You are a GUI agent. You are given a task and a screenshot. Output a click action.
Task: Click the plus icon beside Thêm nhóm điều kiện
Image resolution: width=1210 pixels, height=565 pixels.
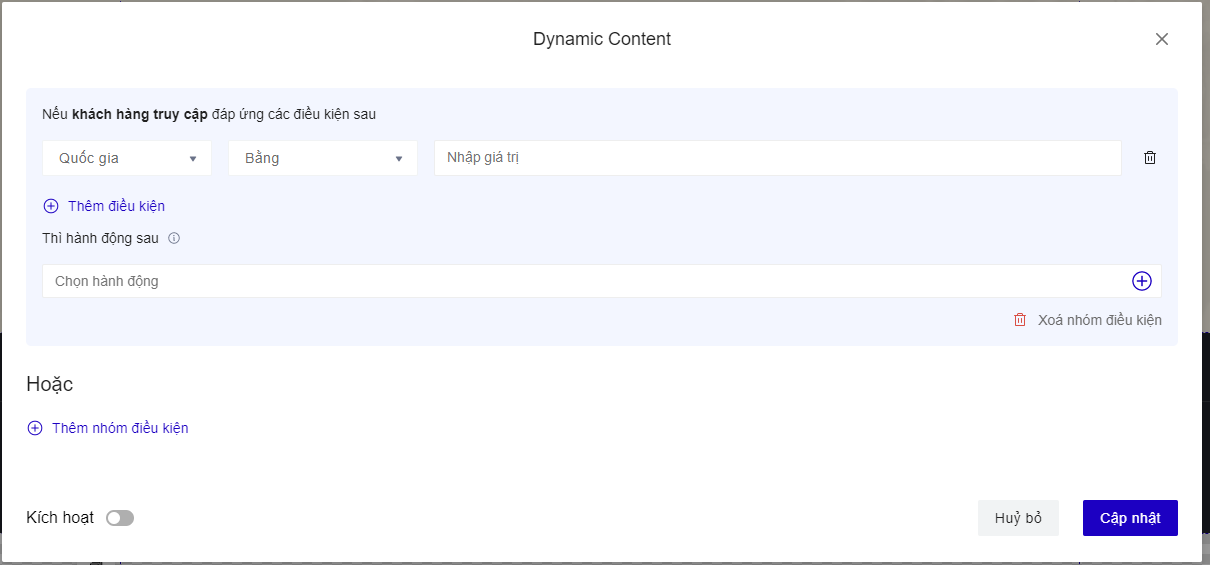coord(35,428)
